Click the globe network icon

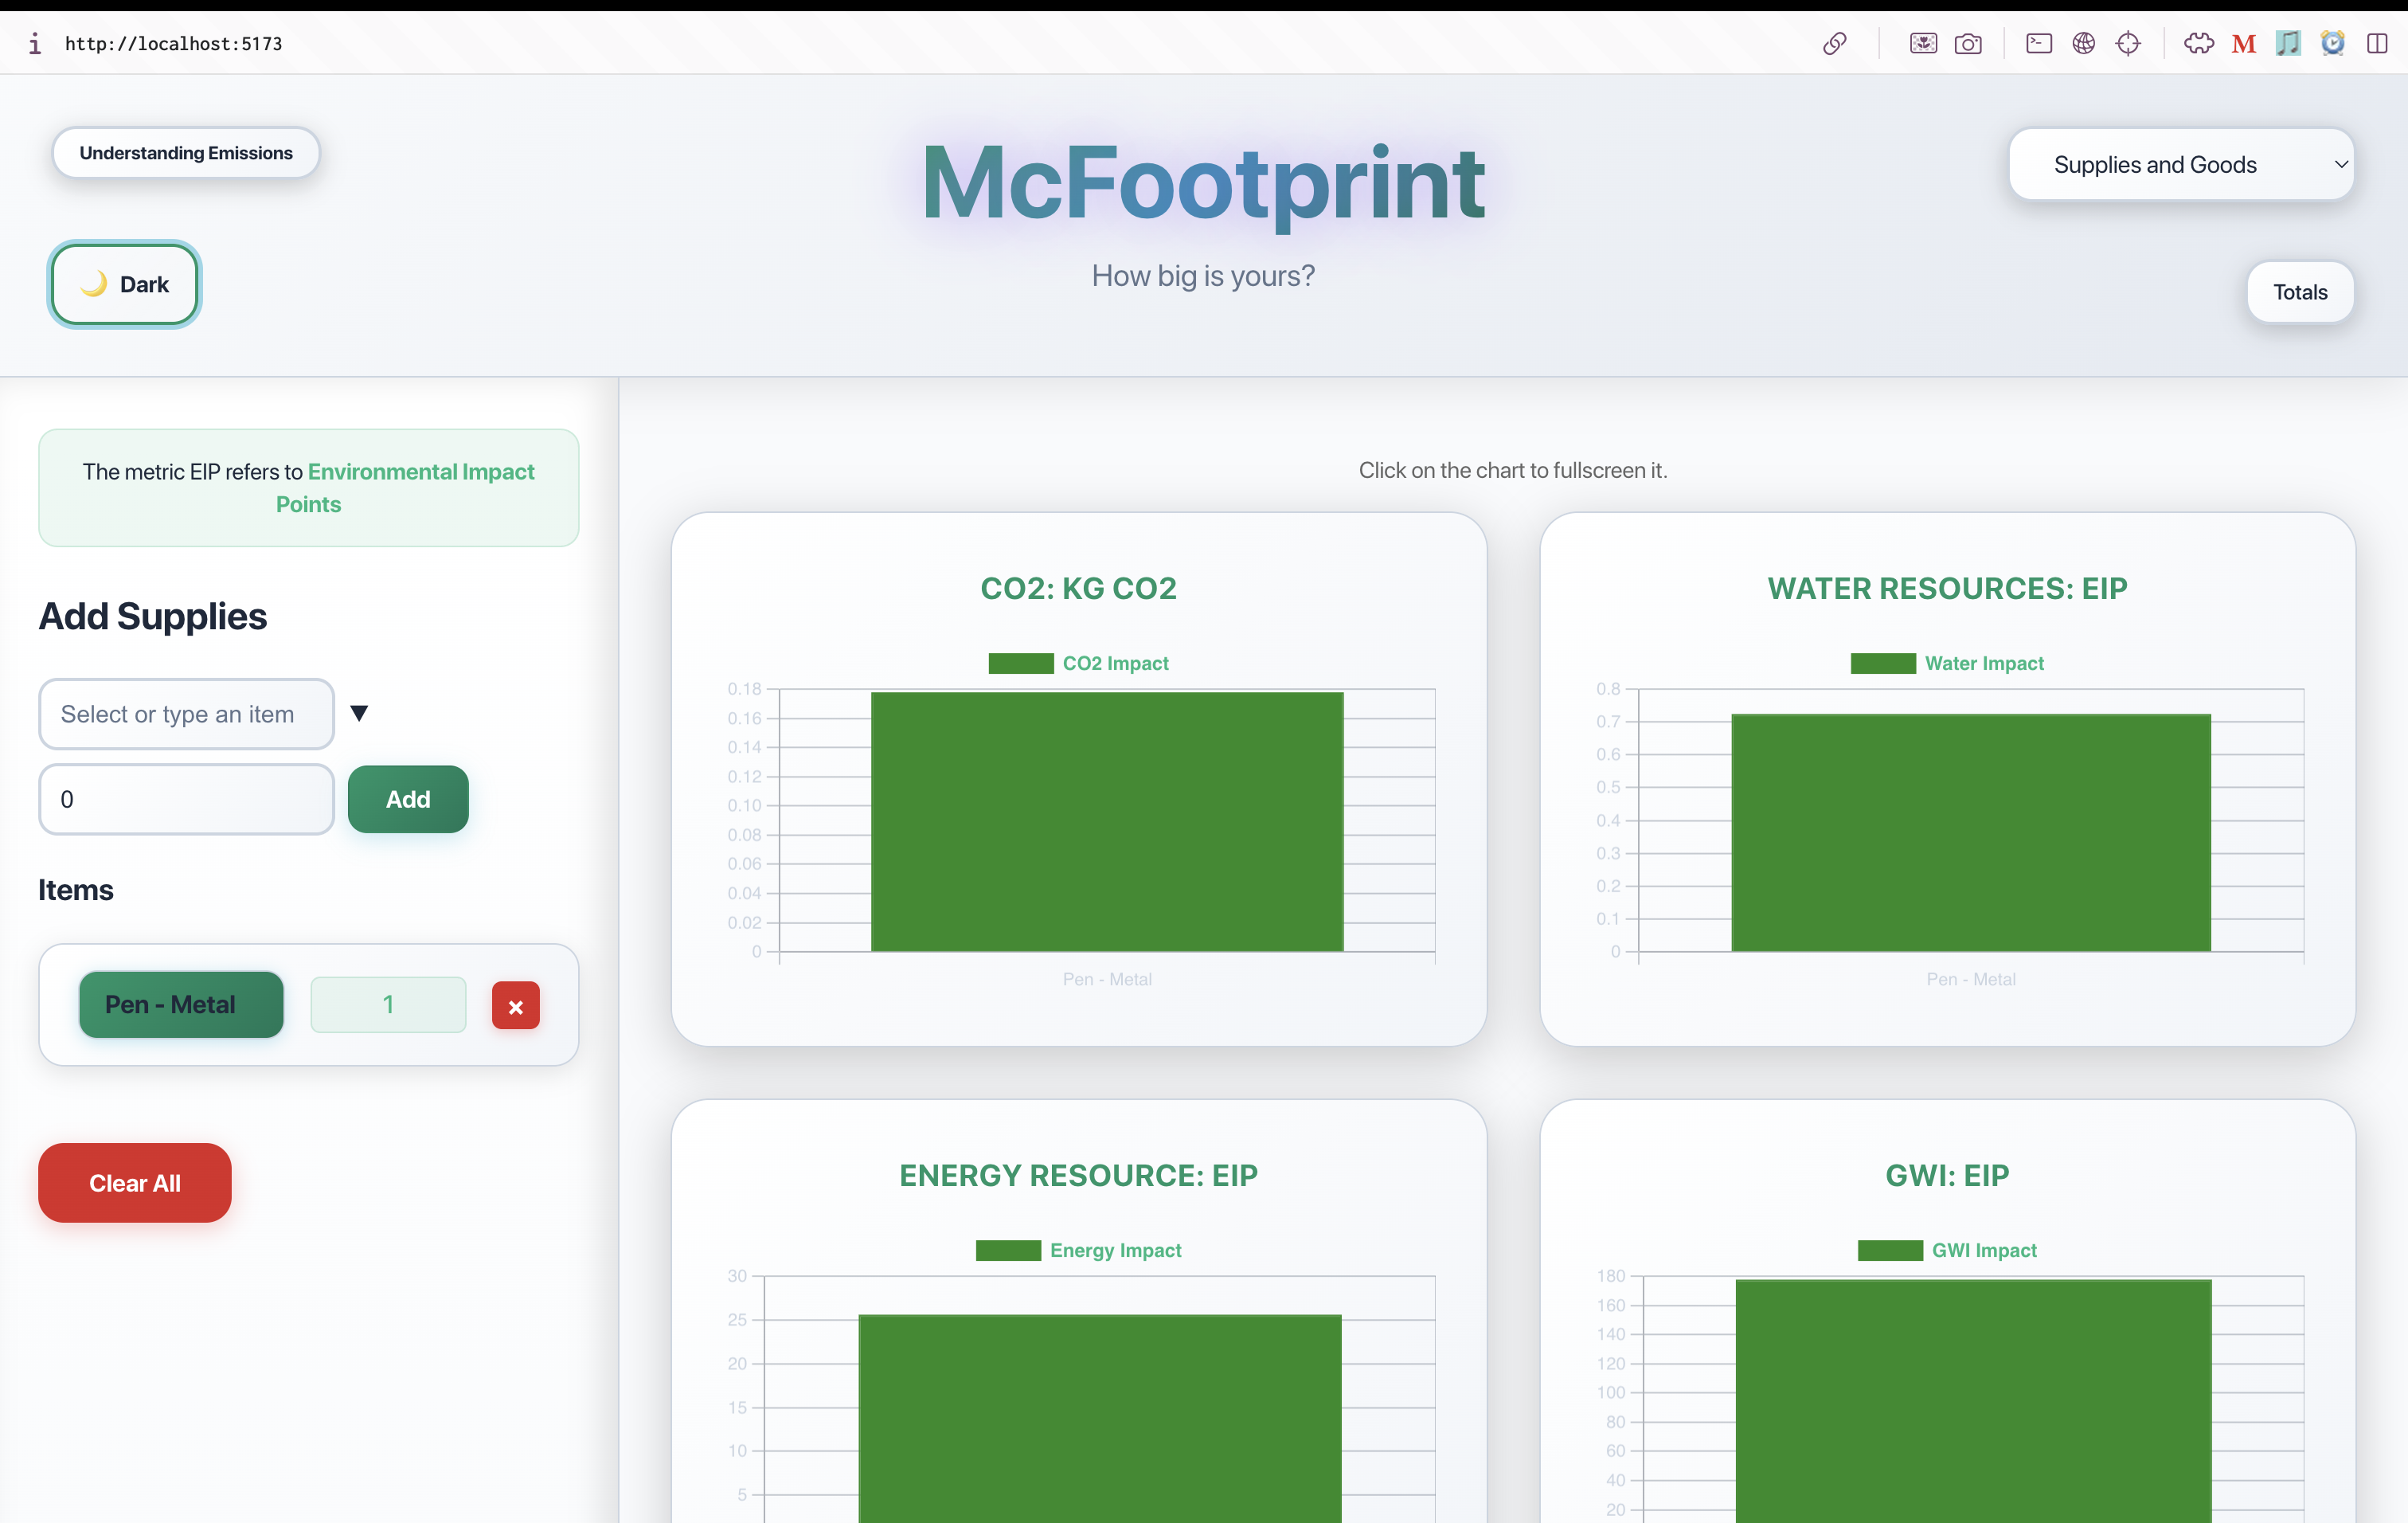(x=2083, y=43)
